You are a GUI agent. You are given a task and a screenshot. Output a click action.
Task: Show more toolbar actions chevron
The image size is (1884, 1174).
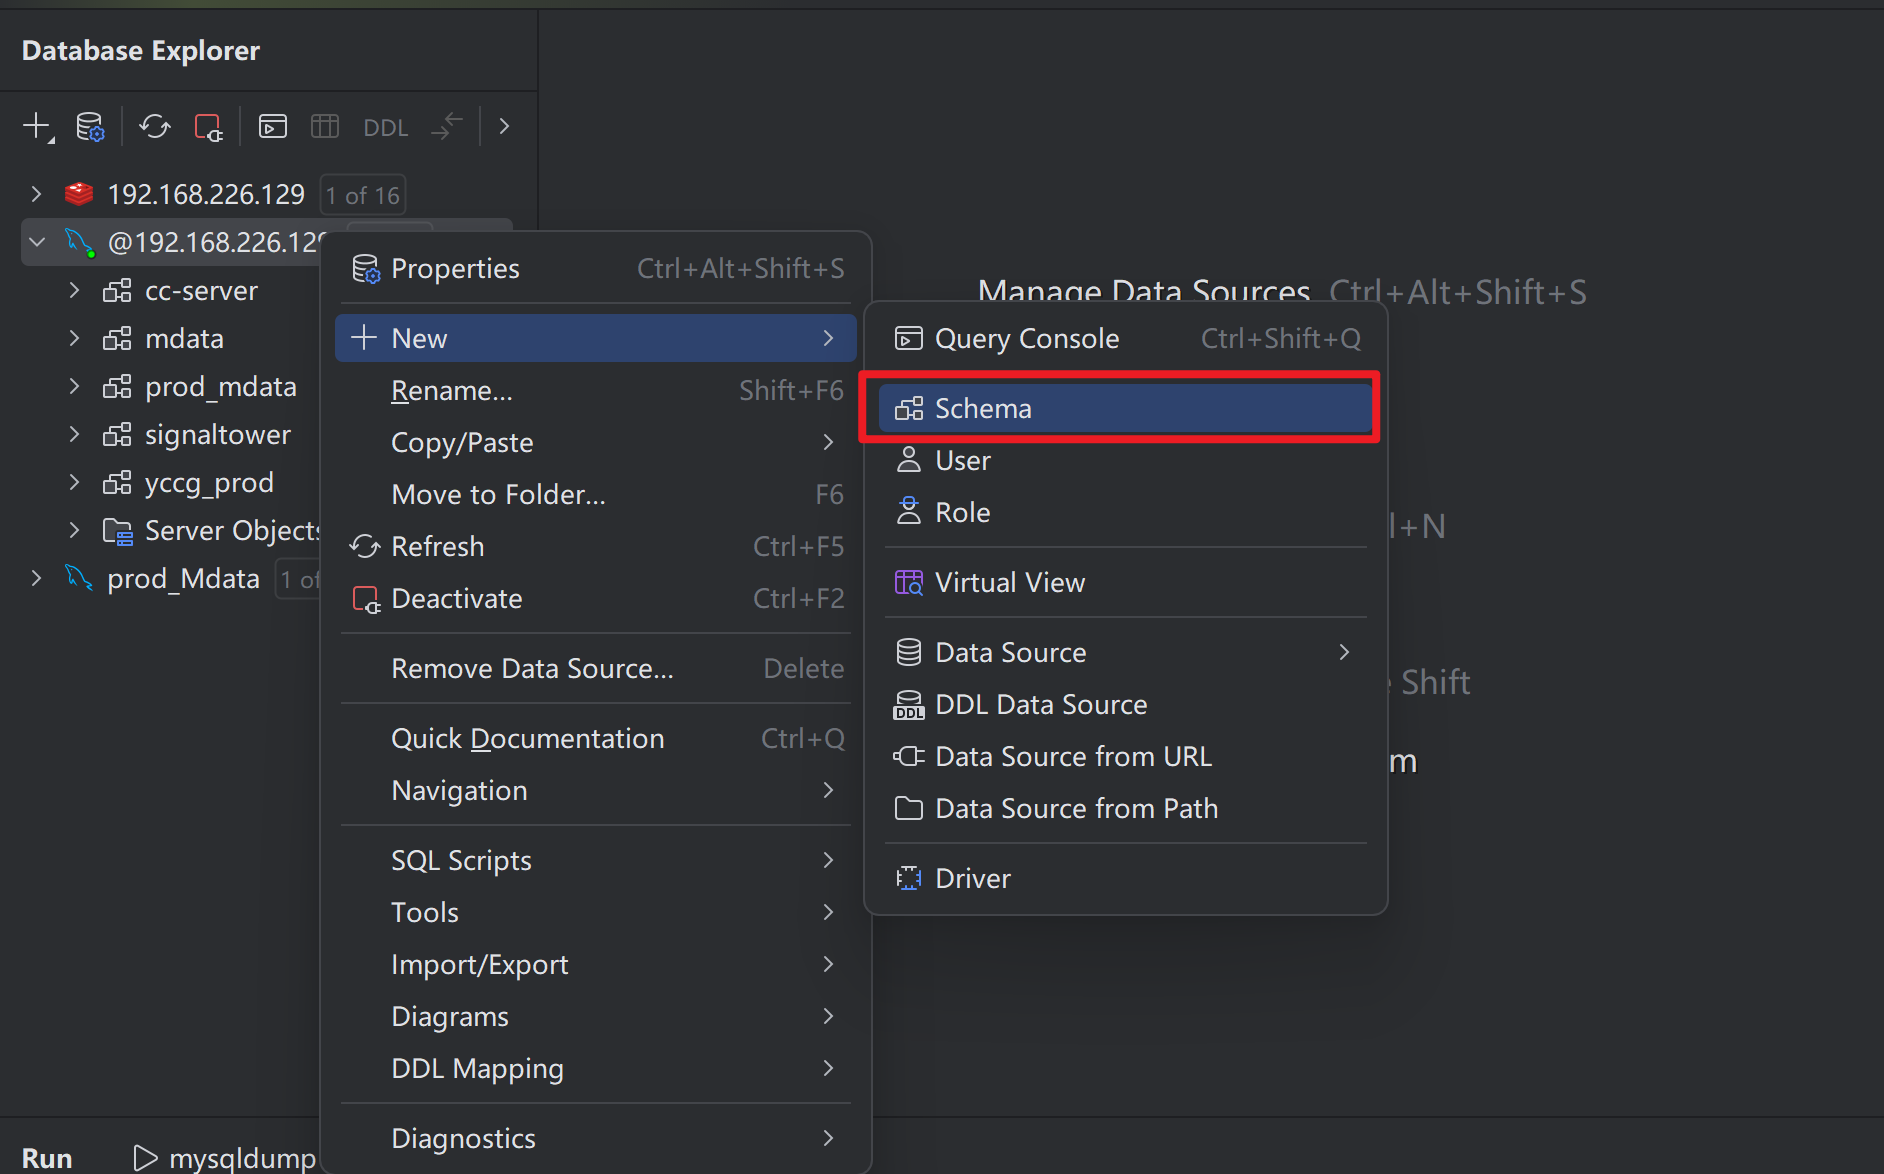pyautogui.click(x=504, y=127)
